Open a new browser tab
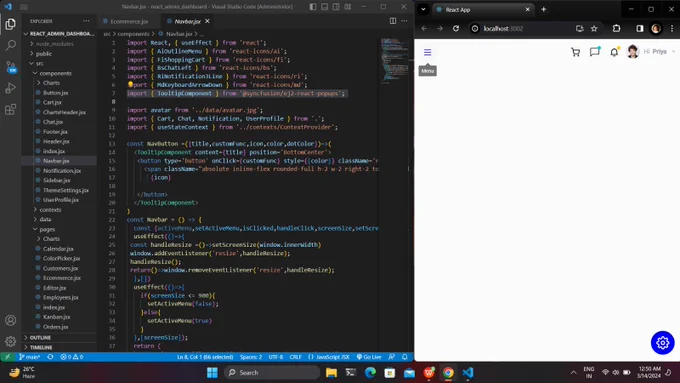680x383 pixels. pyautogui.click(x=543, y=9)
